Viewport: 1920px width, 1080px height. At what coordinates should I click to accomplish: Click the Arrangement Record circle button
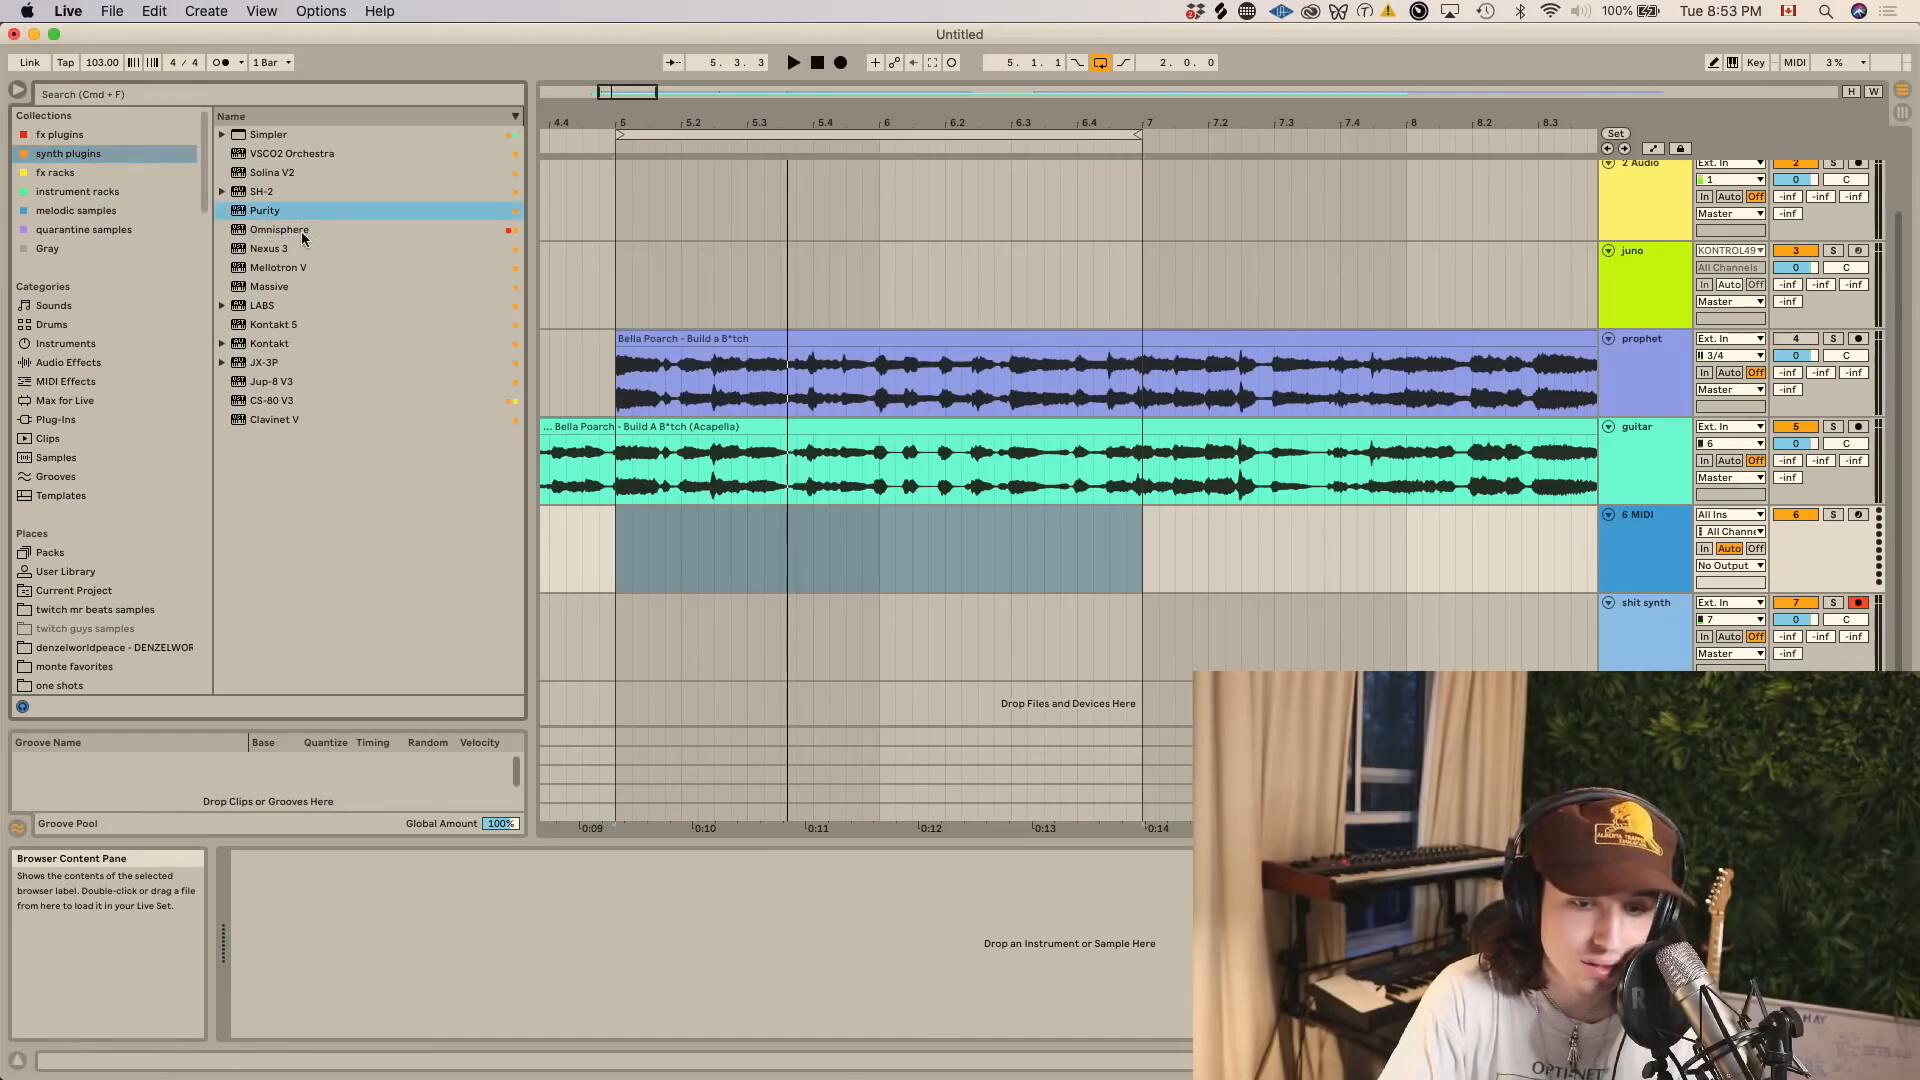point(841,62)
